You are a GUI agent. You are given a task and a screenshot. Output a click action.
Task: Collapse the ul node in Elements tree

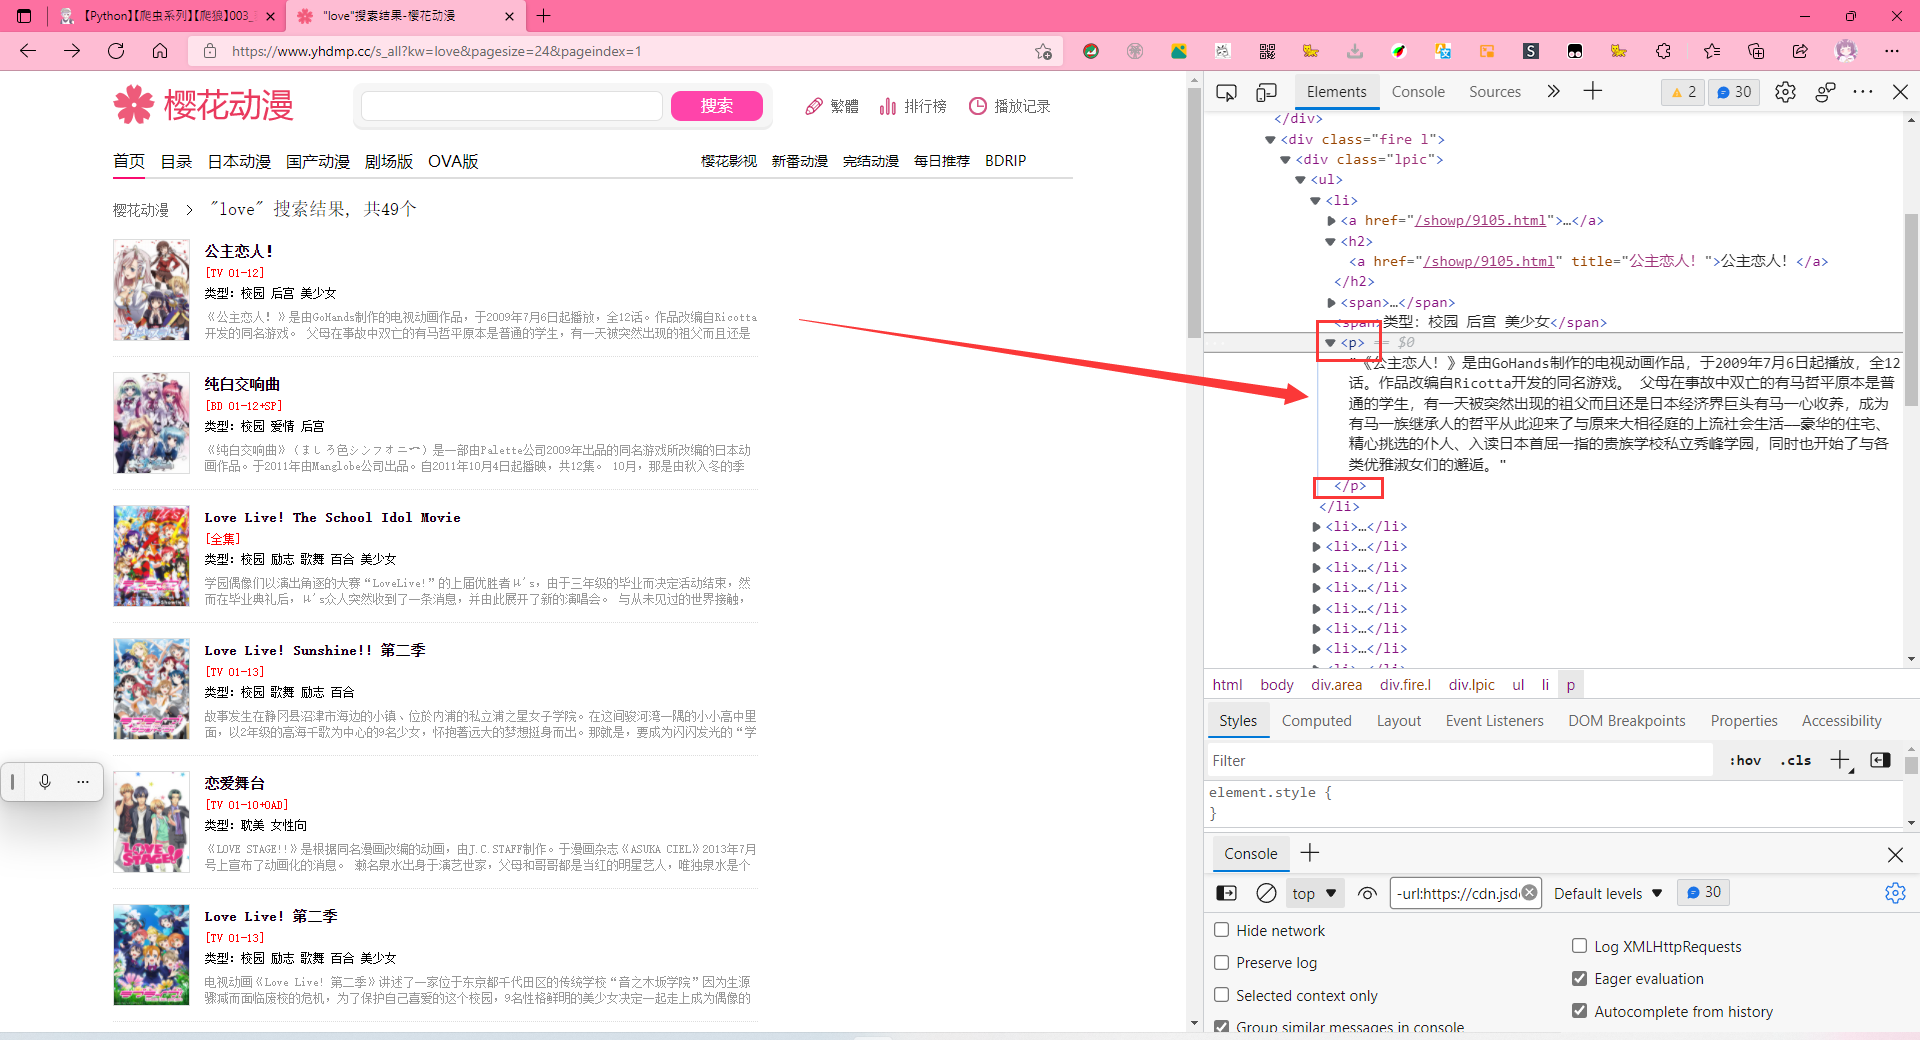click(x=1300, y=180)
